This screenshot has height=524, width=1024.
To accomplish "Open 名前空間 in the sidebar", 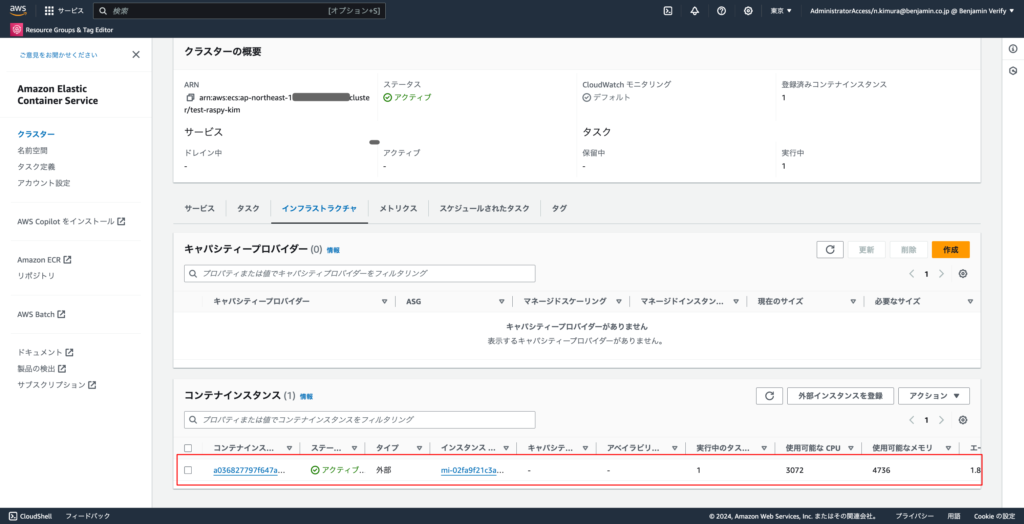I will click(x=32, y=150).
